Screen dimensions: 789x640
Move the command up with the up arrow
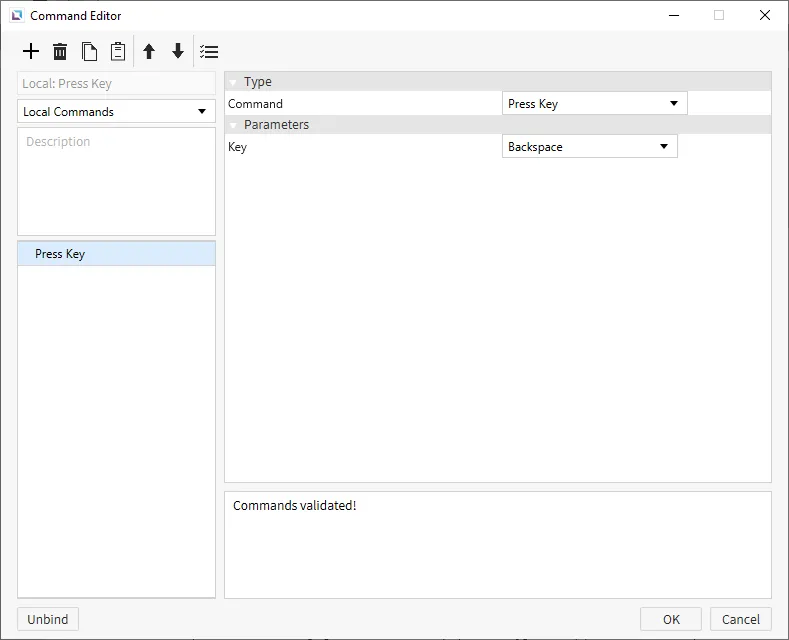point(149,52)
